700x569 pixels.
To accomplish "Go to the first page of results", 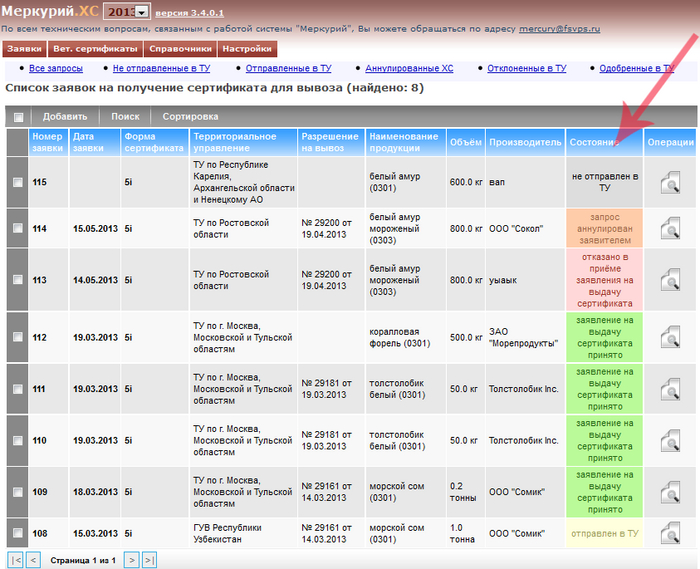I will click(16, 560).
